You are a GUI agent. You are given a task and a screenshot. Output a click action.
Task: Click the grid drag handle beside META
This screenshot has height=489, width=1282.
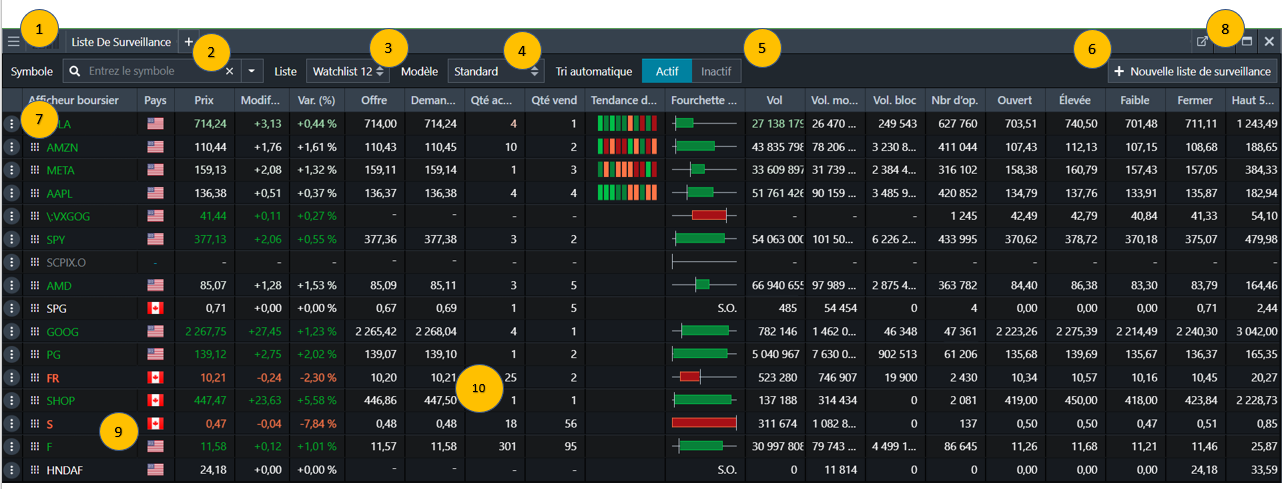(x=35, y=170)
